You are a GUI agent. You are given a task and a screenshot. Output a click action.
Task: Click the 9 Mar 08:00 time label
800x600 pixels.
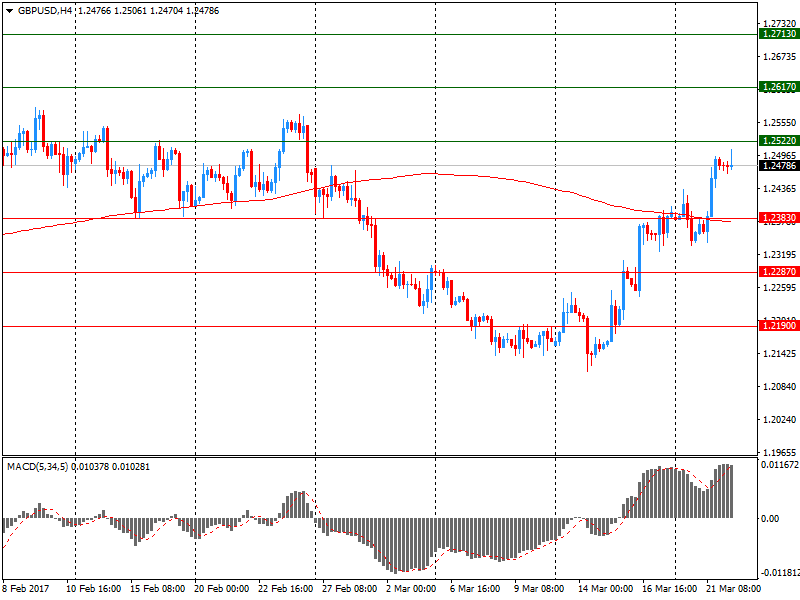coord(539,589)
